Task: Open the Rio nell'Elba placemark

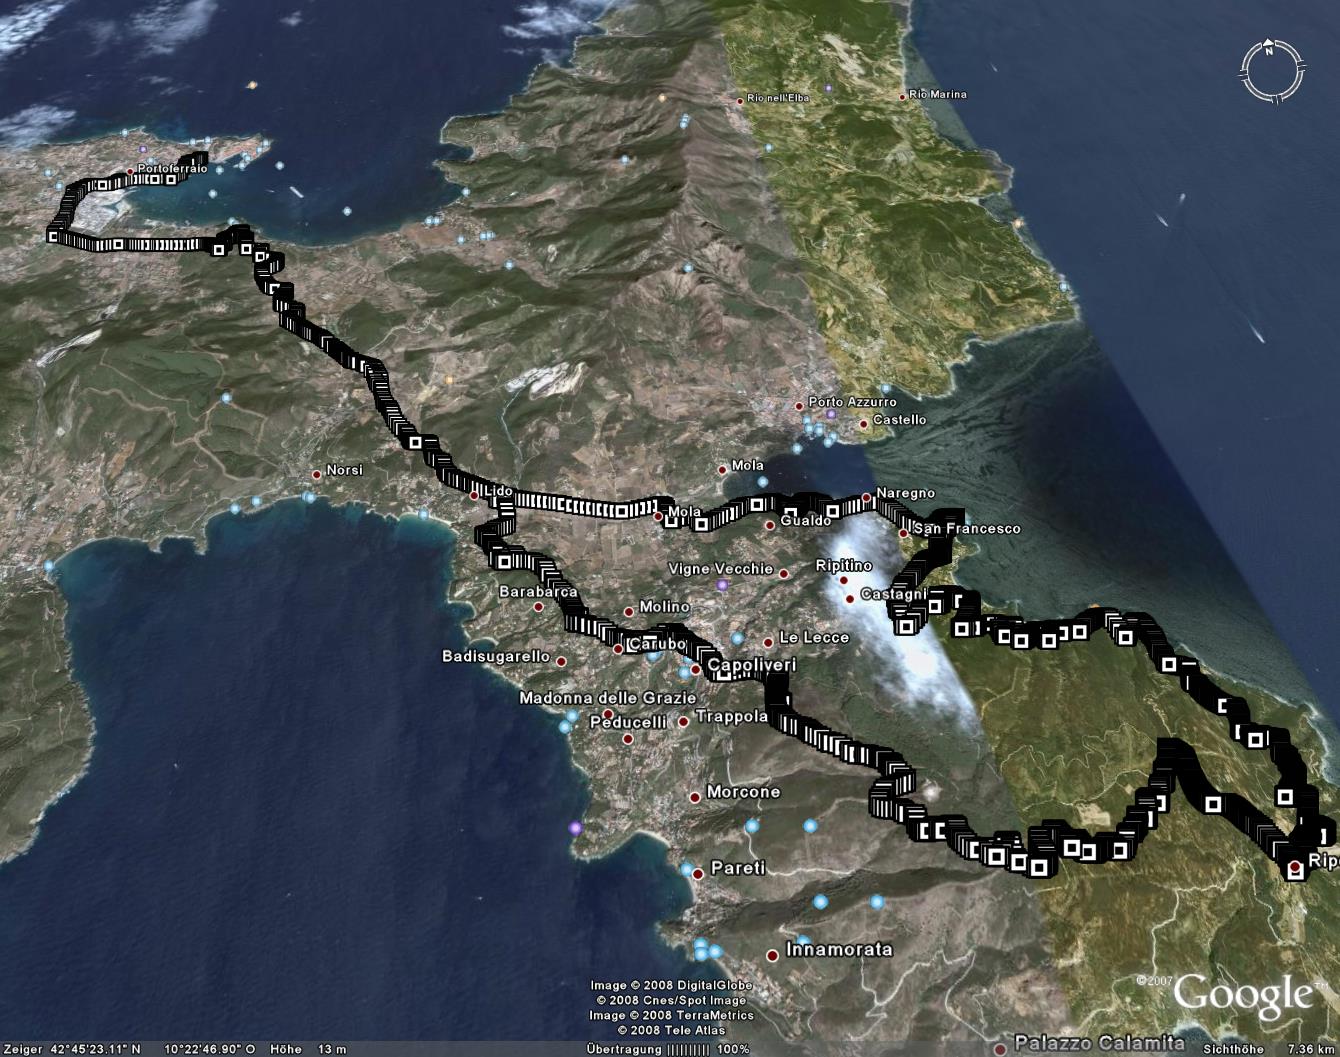Action: pos(740,101)
